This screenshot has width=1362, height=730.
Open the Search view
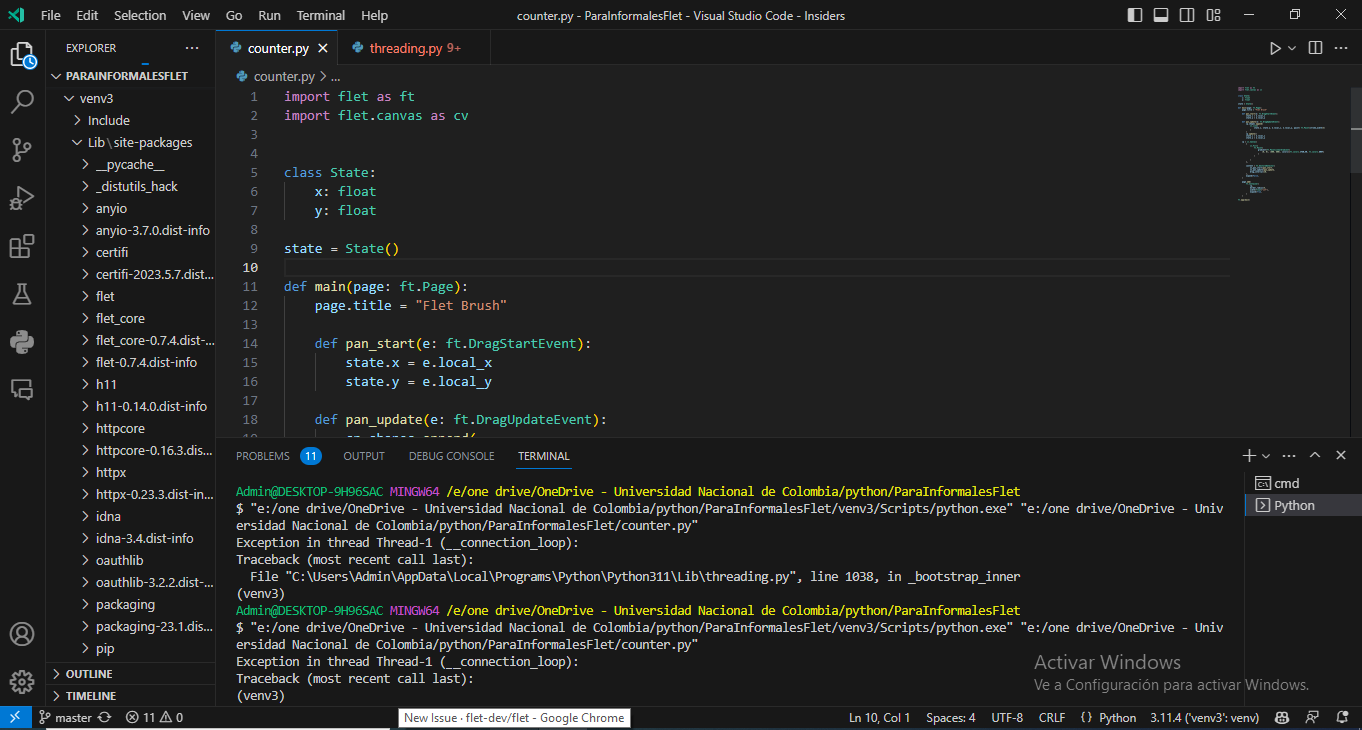(x=22, y=100)
